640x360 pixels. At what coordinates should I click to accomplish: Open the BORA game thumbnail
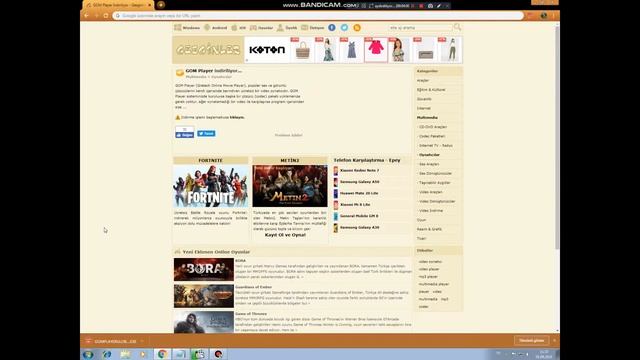[x=204, y=269]
